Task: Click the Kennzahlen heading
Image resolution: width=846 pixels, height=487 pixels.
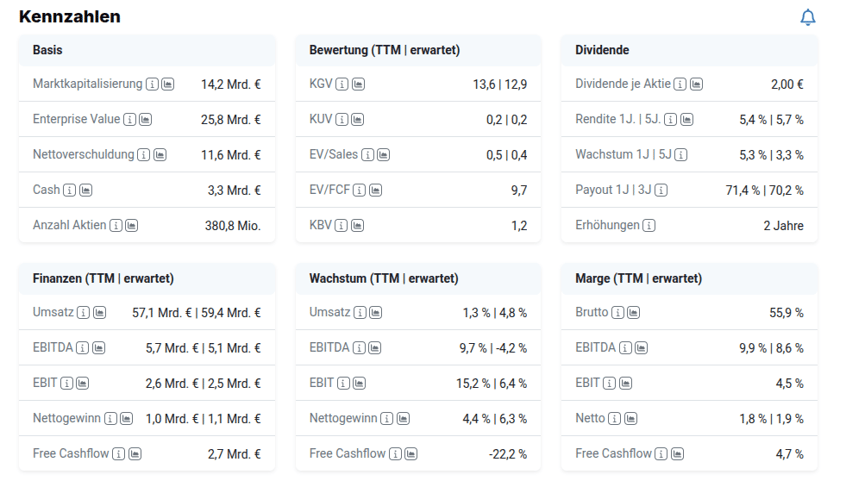Action: [69, 17]
